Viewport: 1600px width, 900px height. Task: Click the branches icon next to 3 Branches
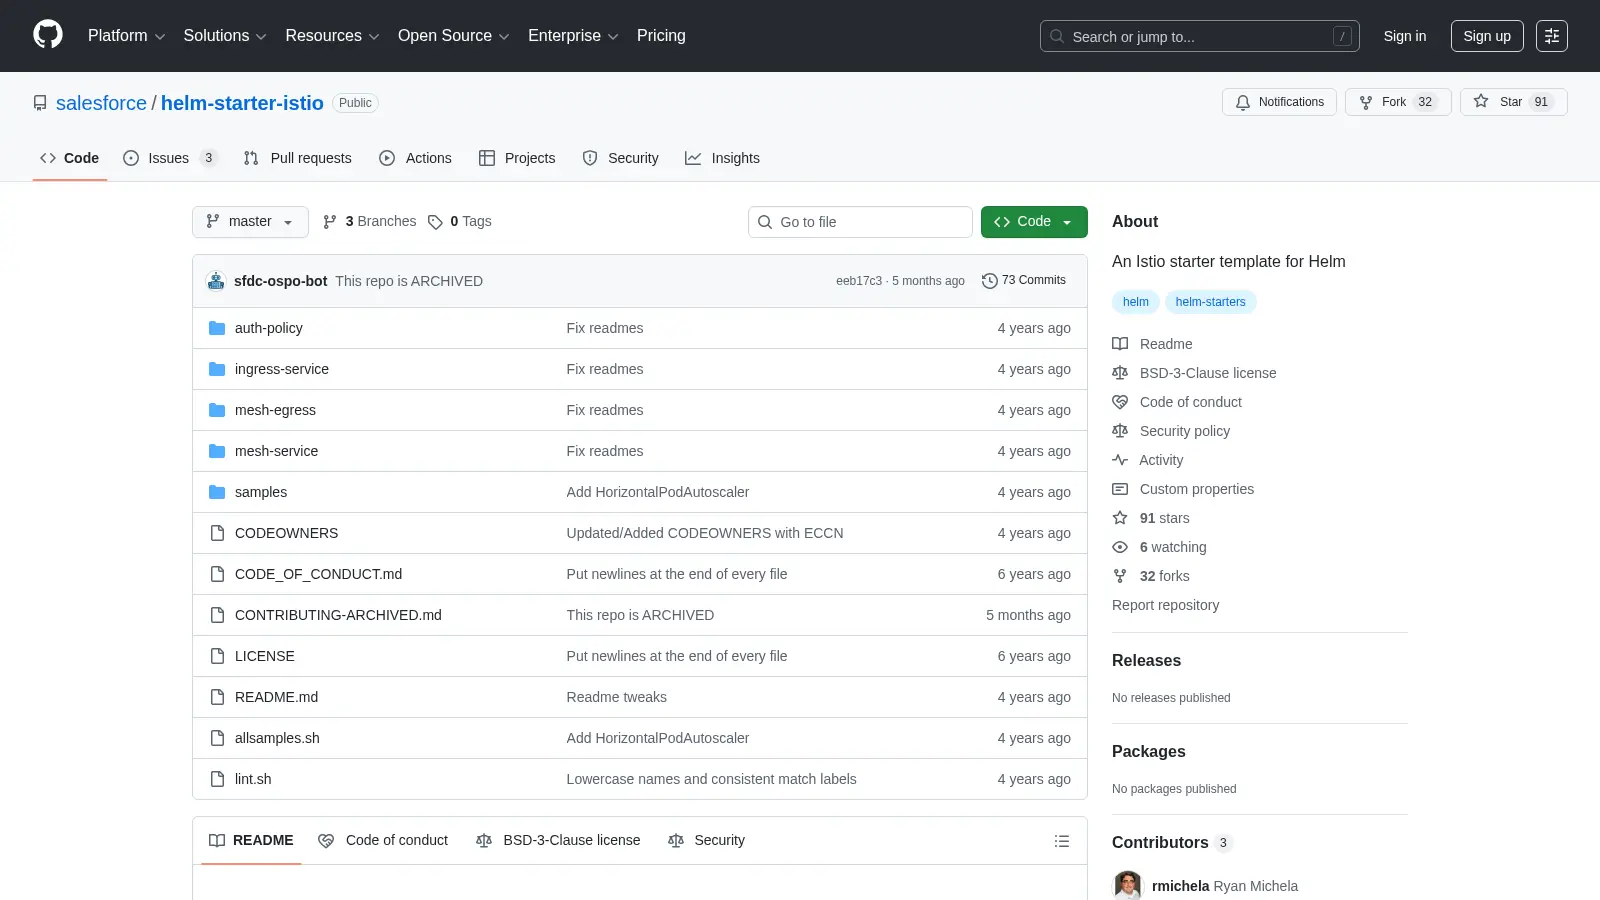click(330, 222)
